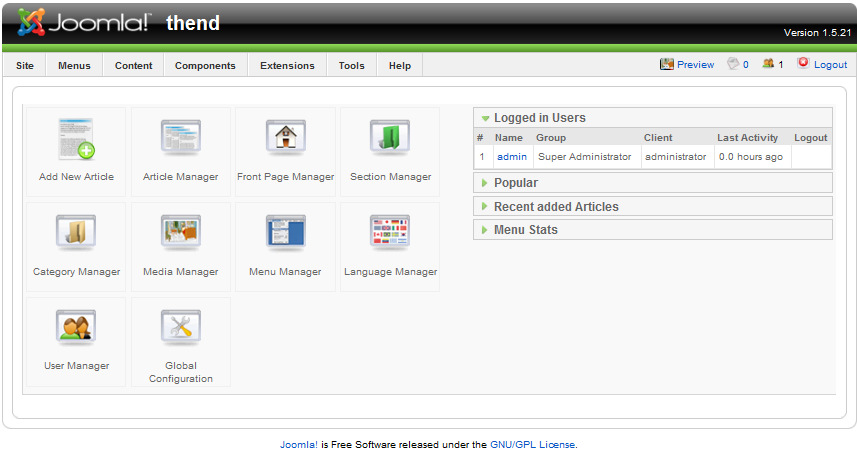Click the Last Activity column header
The width and height of the screenshot is (857, 459).
tap(747, 138)
